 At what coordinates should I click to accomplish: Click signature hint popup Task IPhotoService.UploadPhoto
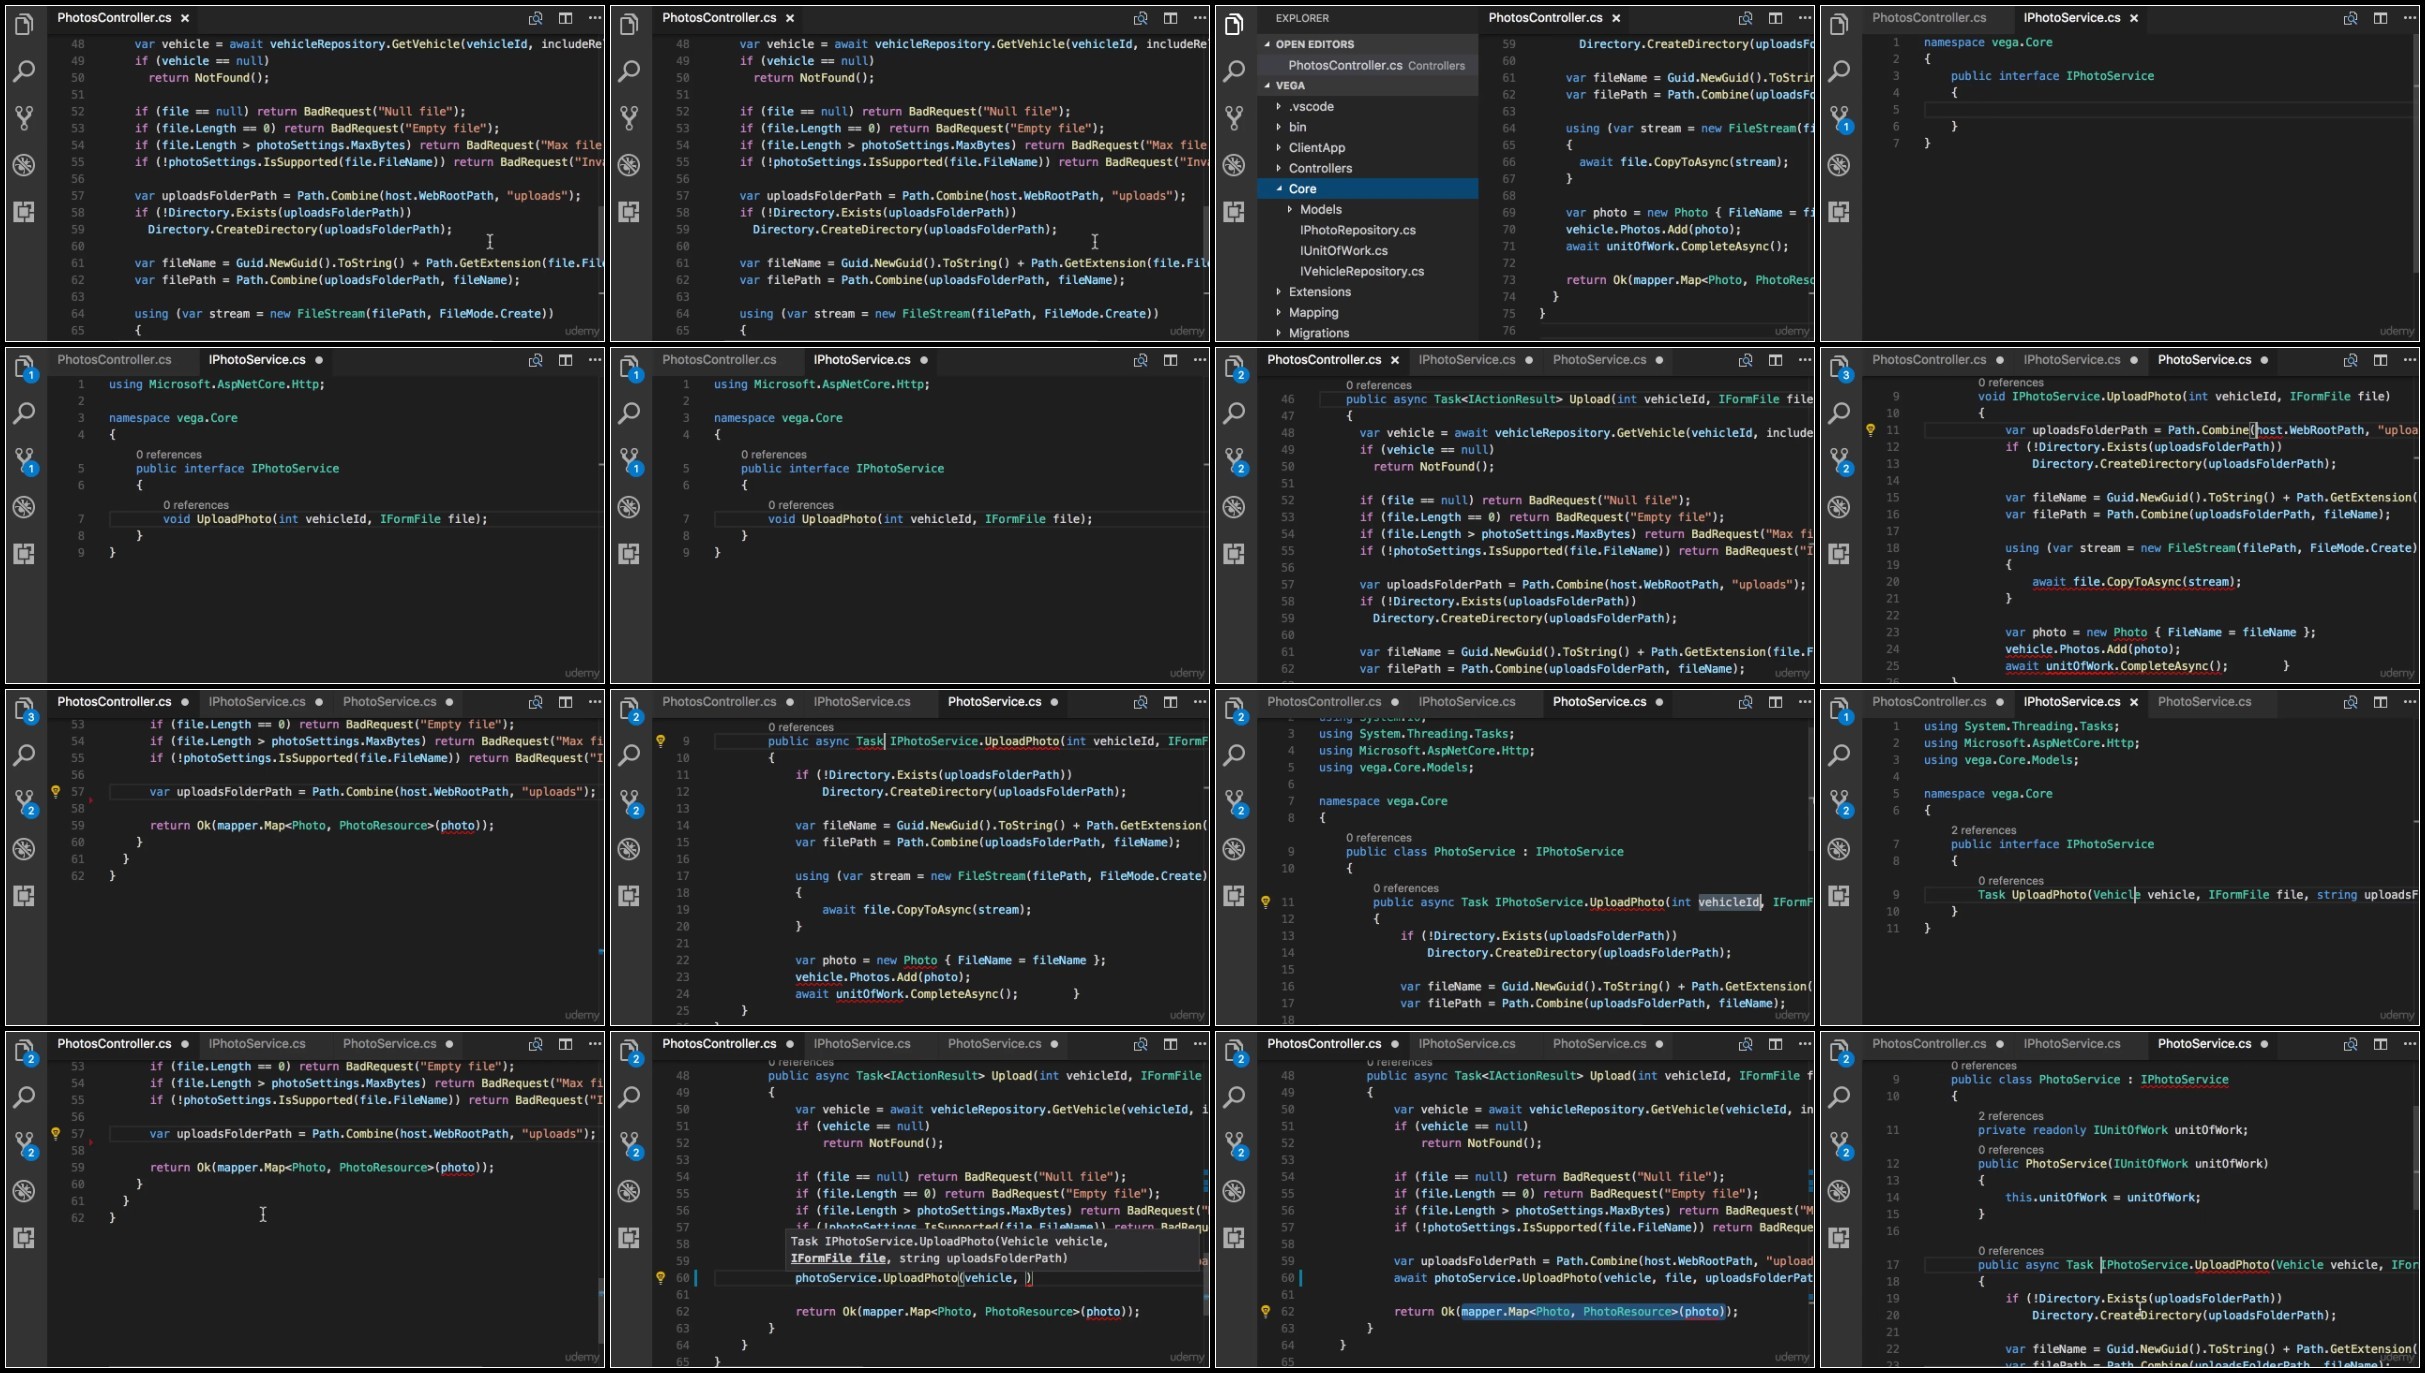coord(948,1250)
